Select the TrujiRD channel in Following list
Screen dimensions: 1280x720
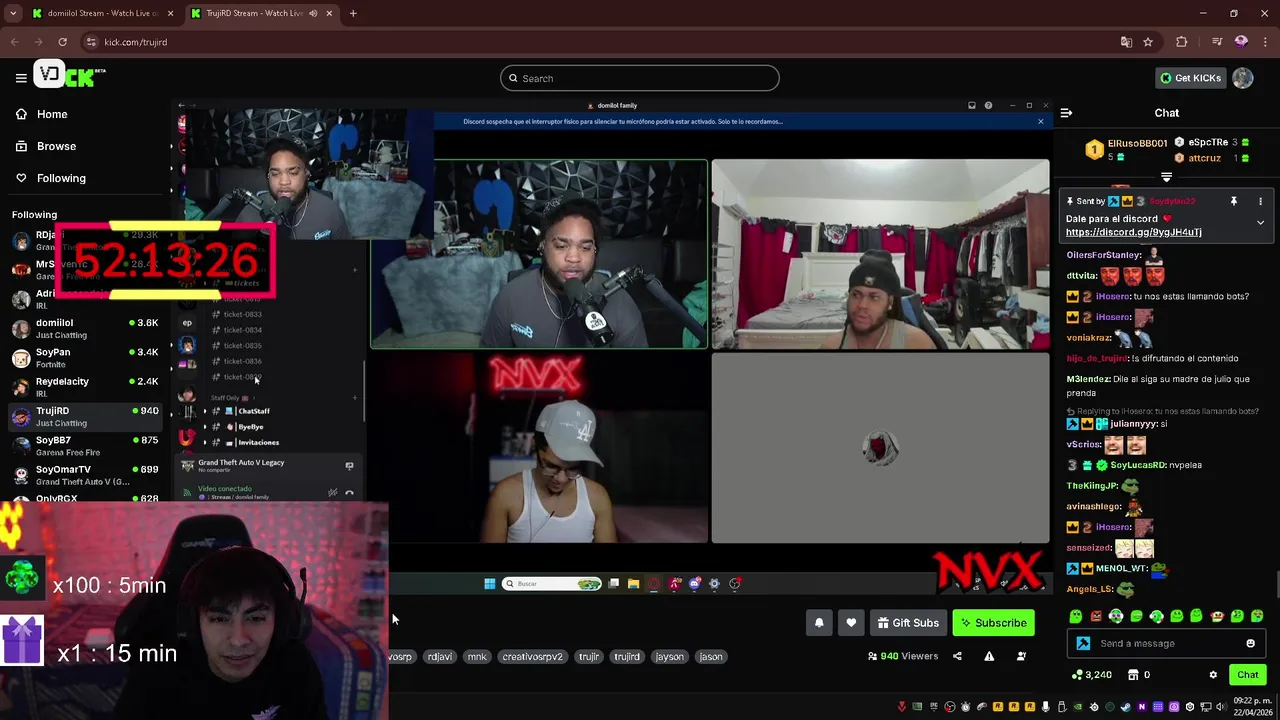tap(85, 416)
